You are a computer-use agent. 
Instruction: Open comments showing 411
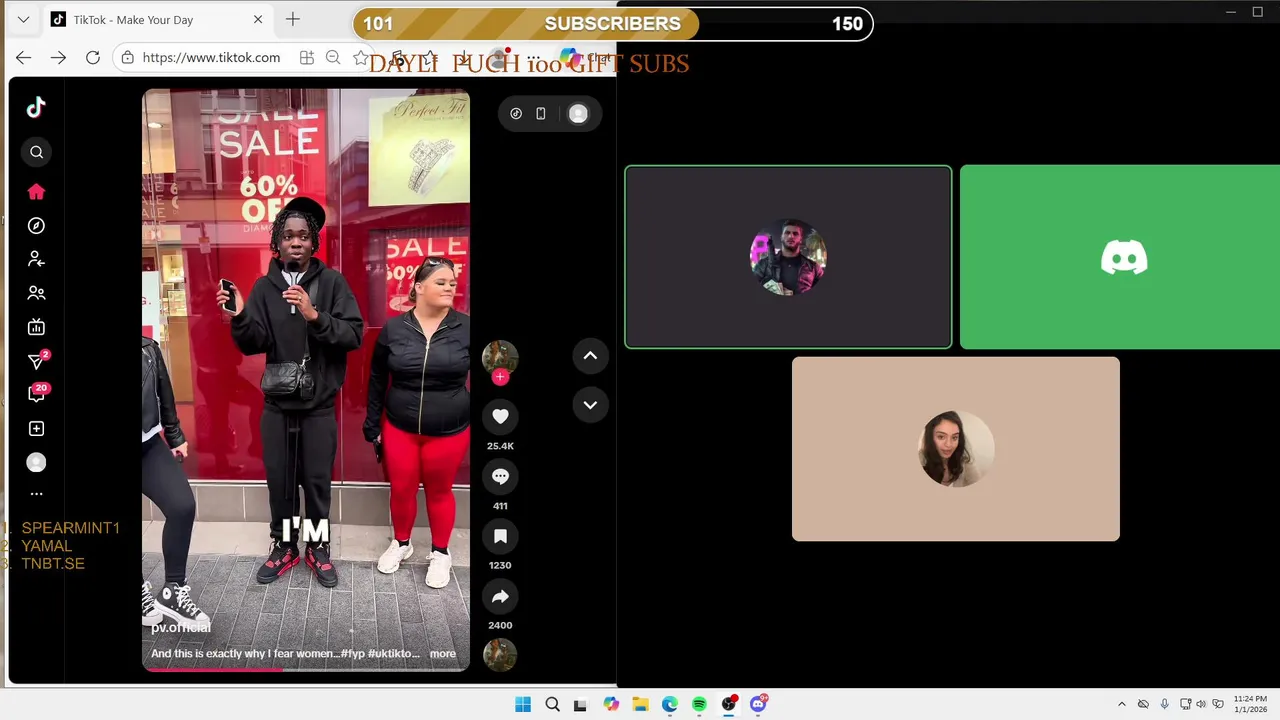pos(500,476)
